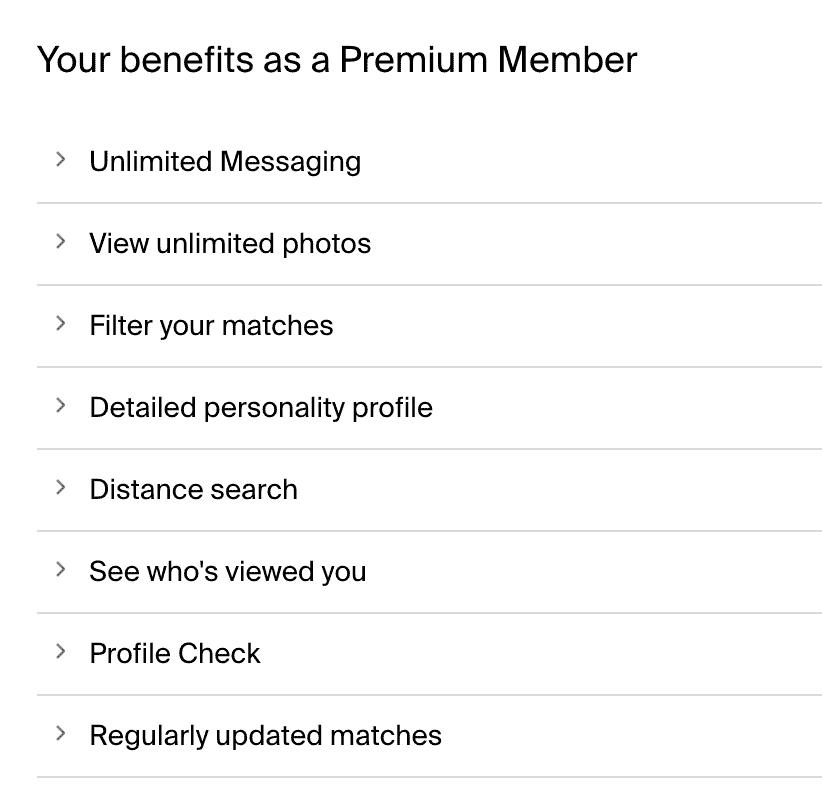Click the chevron beside View unlimited photos
The width and height of the screenshot is (822, 788).
pyautogui.click(x=61, y=242)
